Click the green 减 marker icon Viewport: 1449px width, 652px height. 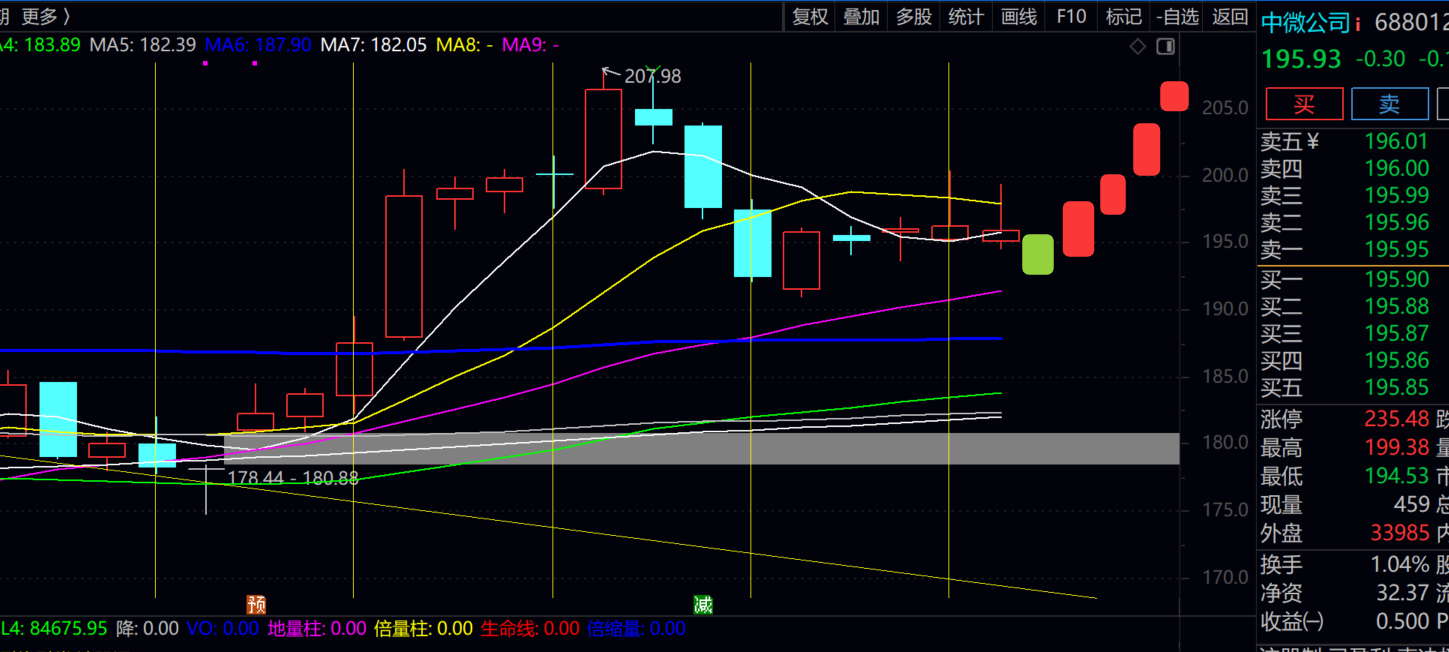click(704, 604)
